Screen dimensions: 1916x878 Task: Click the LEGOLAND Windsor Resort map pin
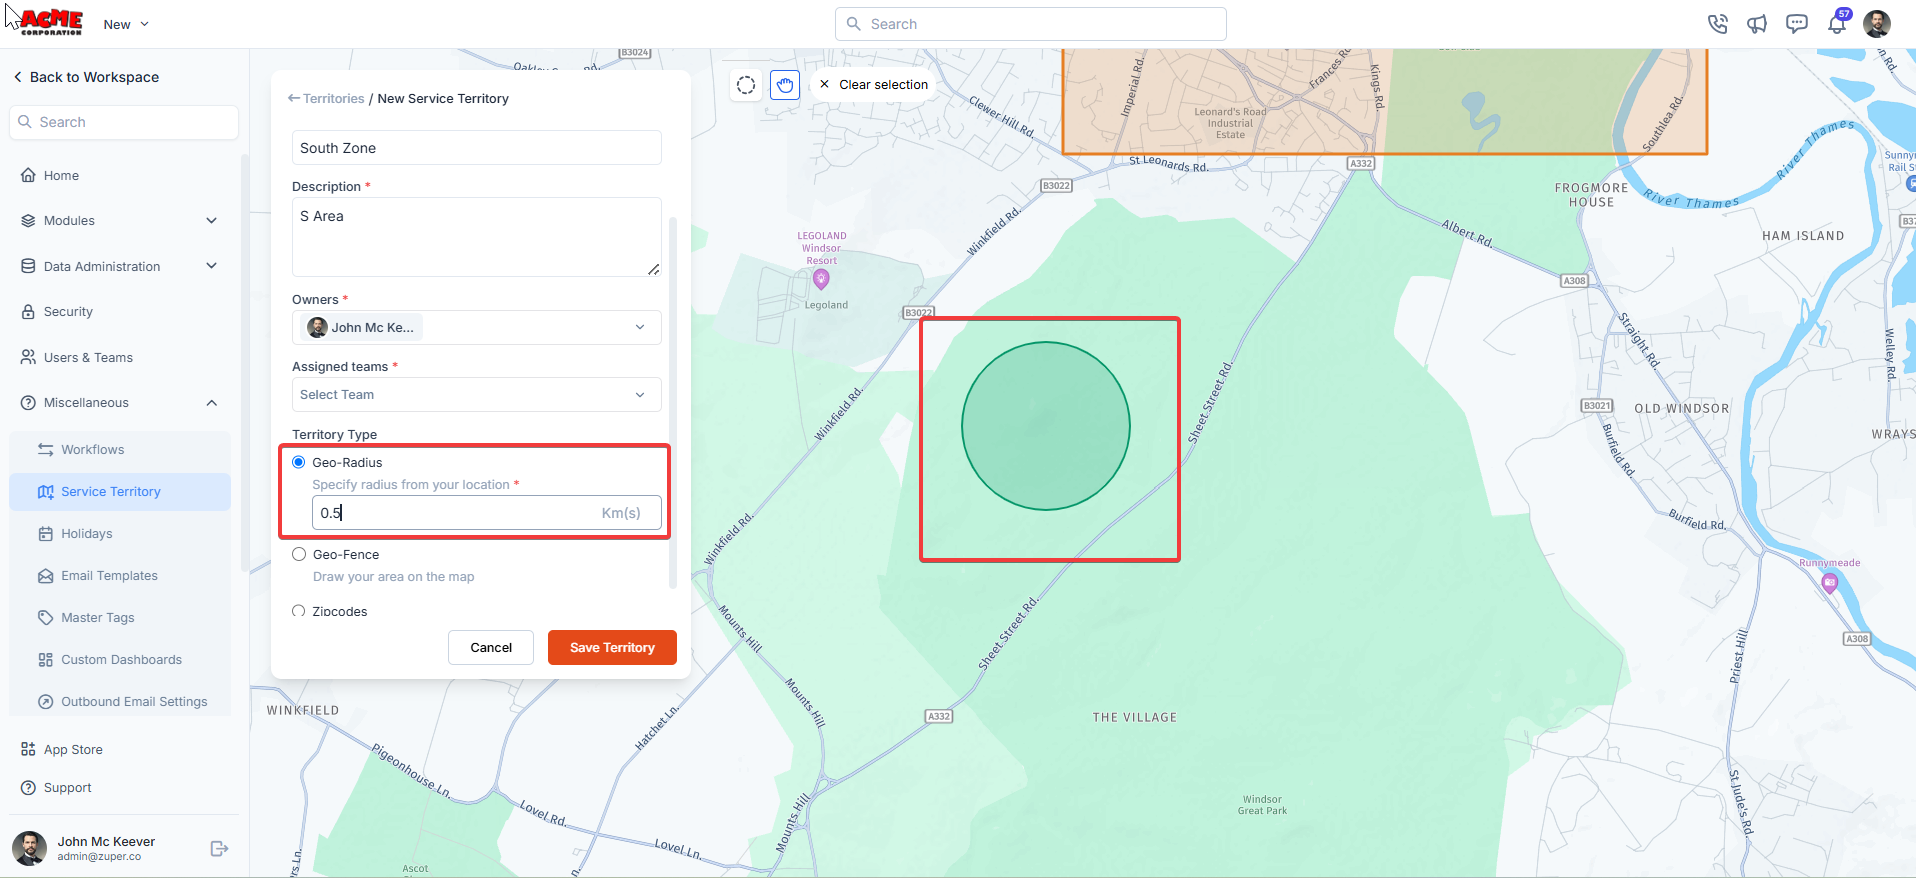tap(822, 280)
